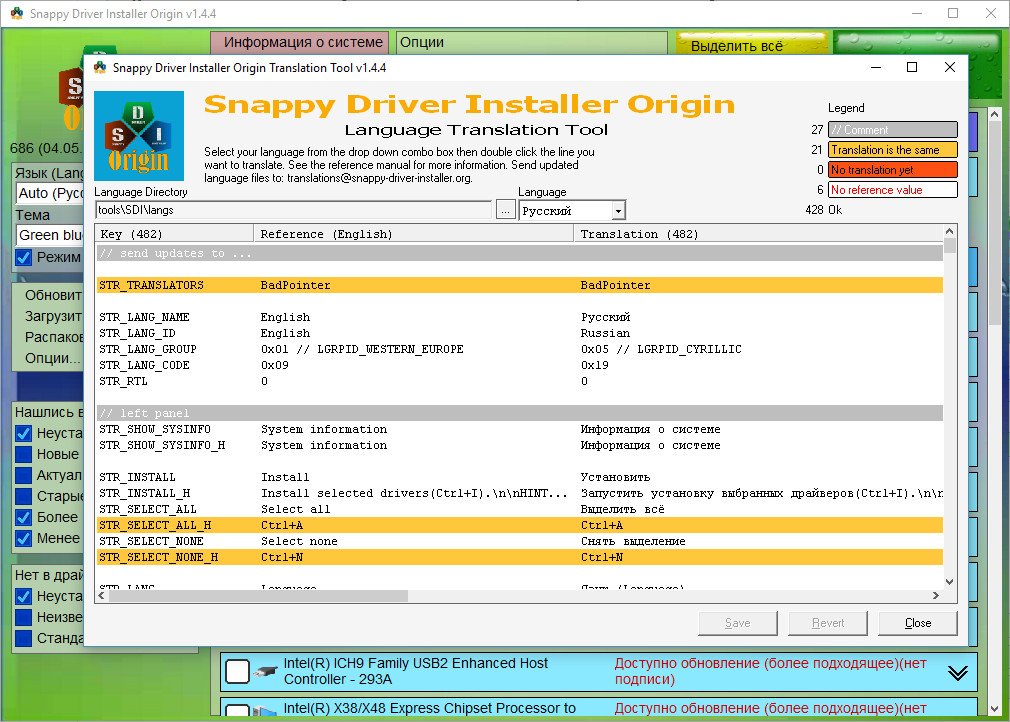Click the main window driver list scroll-up arrow
Image resolution: width=1010 pixels, height=722 pixels.
pos(995,115)
